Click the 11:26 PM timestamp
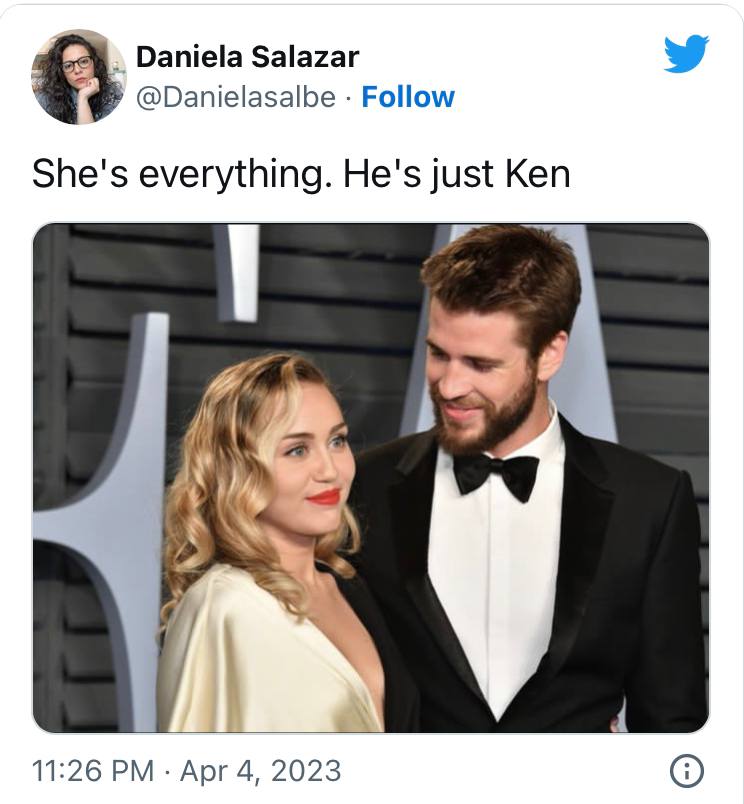Screen dimensions: 744x804 pyautogui.click(x=93, y=771)
